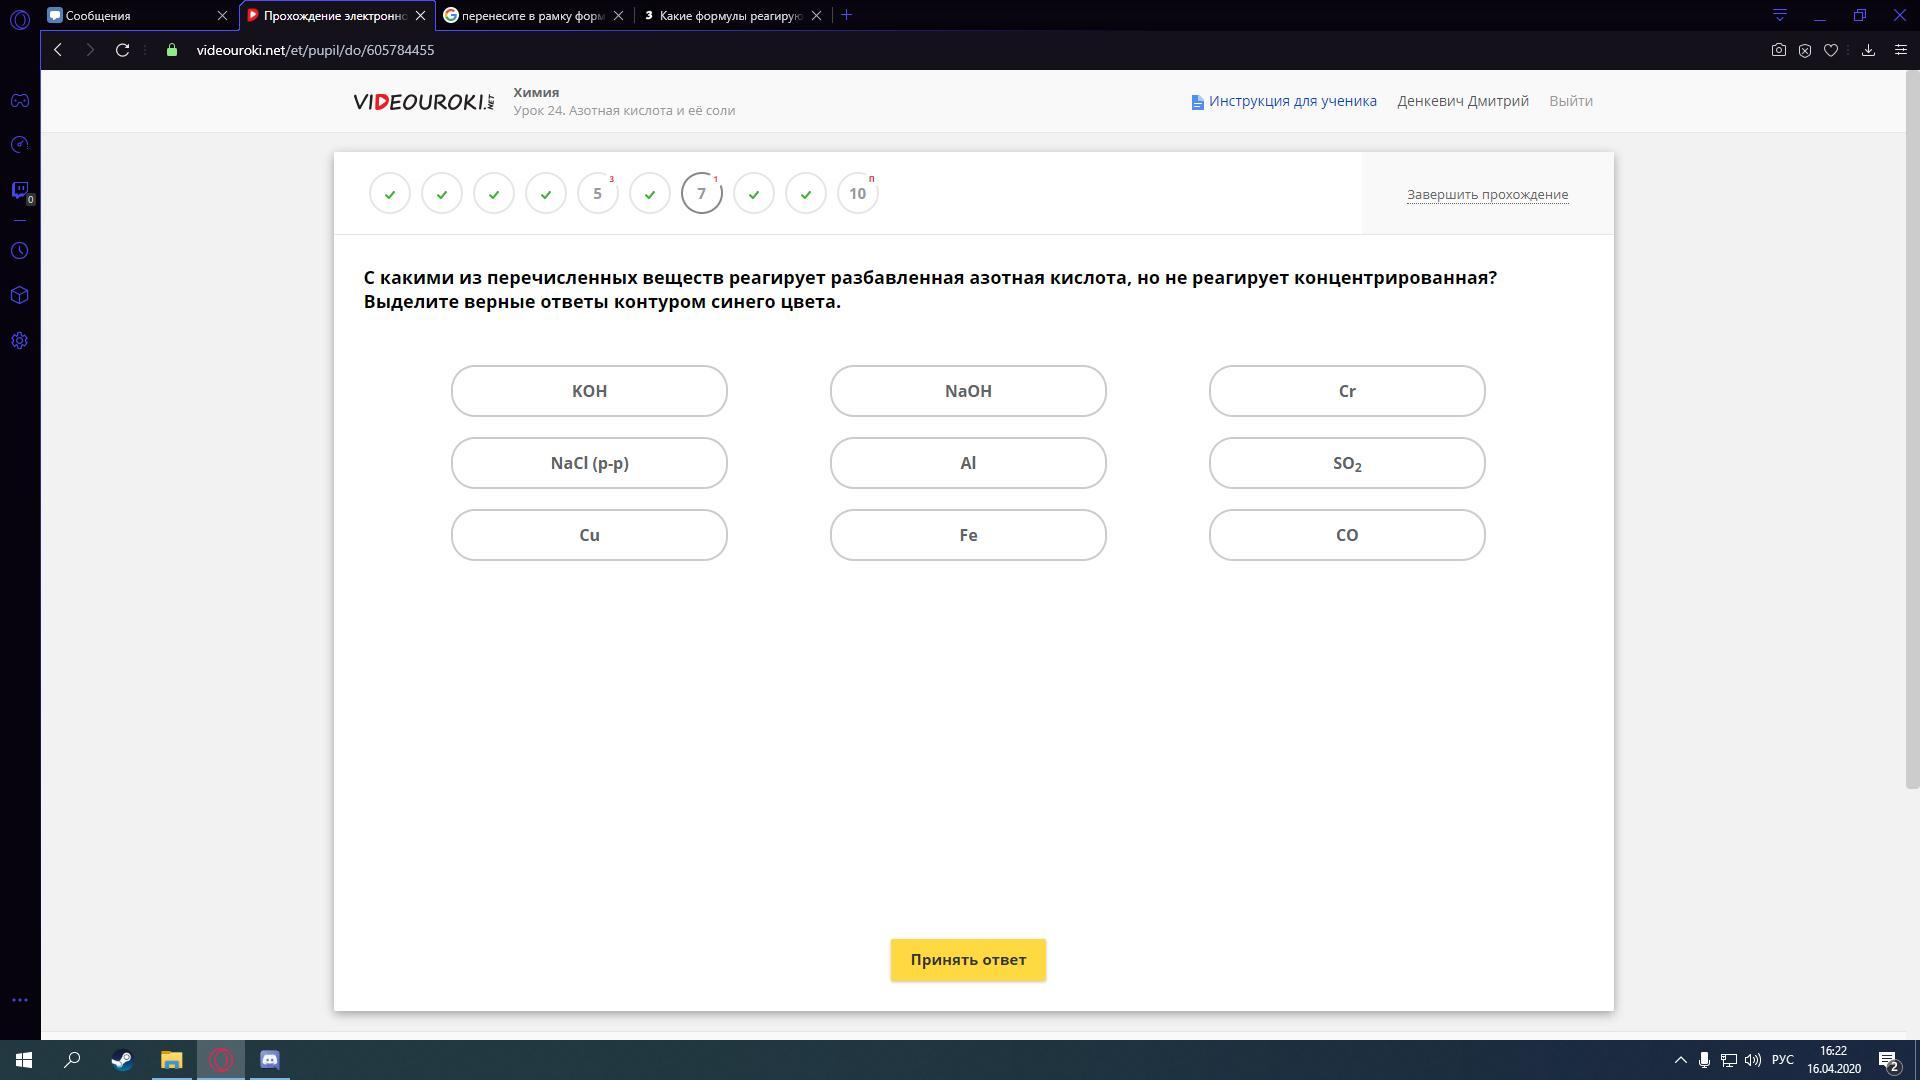Select the SO₂ answer option
This screenshot has height=1080, width=1920.
[x=1347, y=463]
